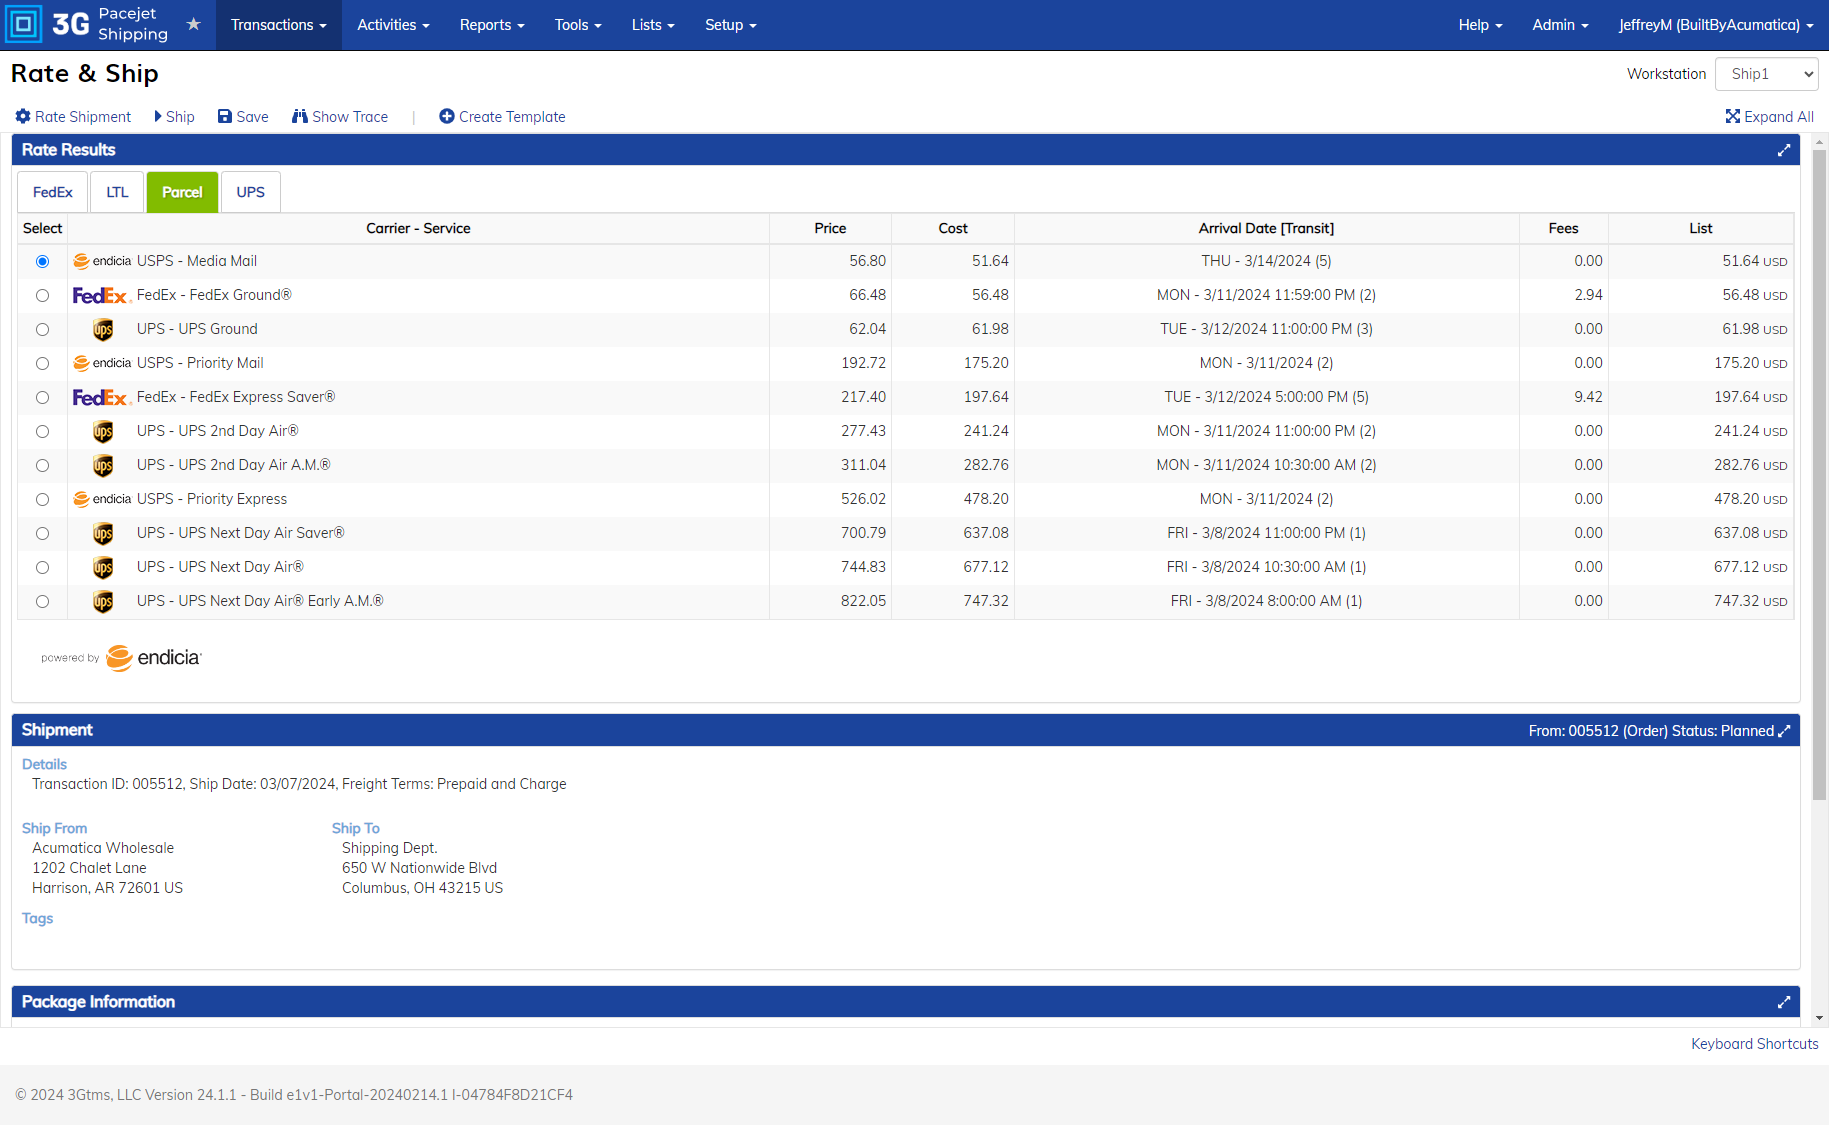
Task: Open the Setup dropdown menu
Action: 731,25
